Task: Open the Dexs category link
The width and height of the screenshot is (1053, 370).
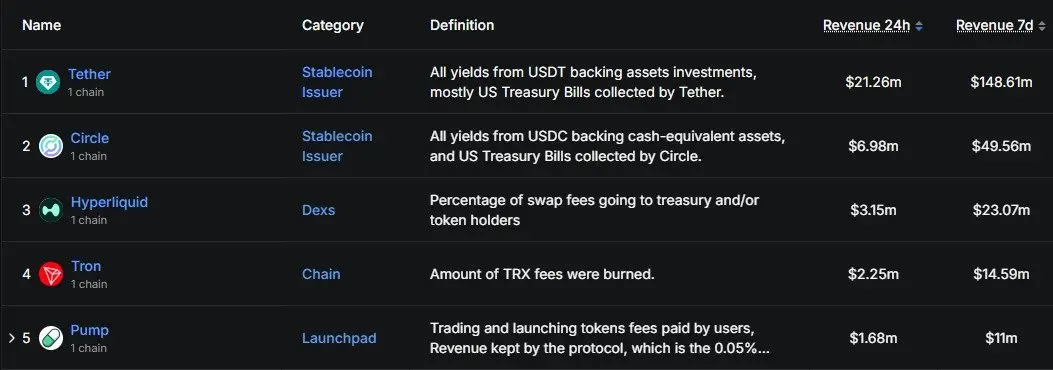Action: tap(318, 210)
